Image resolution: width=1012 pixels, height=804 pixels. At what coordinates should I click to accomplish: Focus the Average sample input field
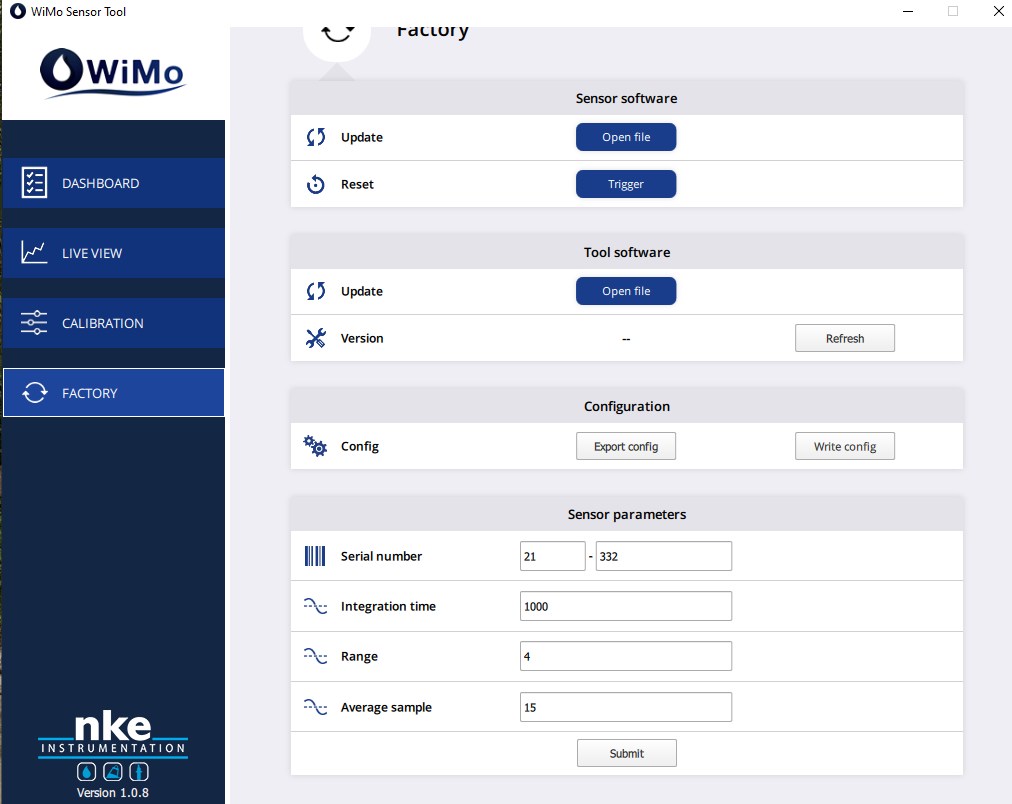click(626, 707)
